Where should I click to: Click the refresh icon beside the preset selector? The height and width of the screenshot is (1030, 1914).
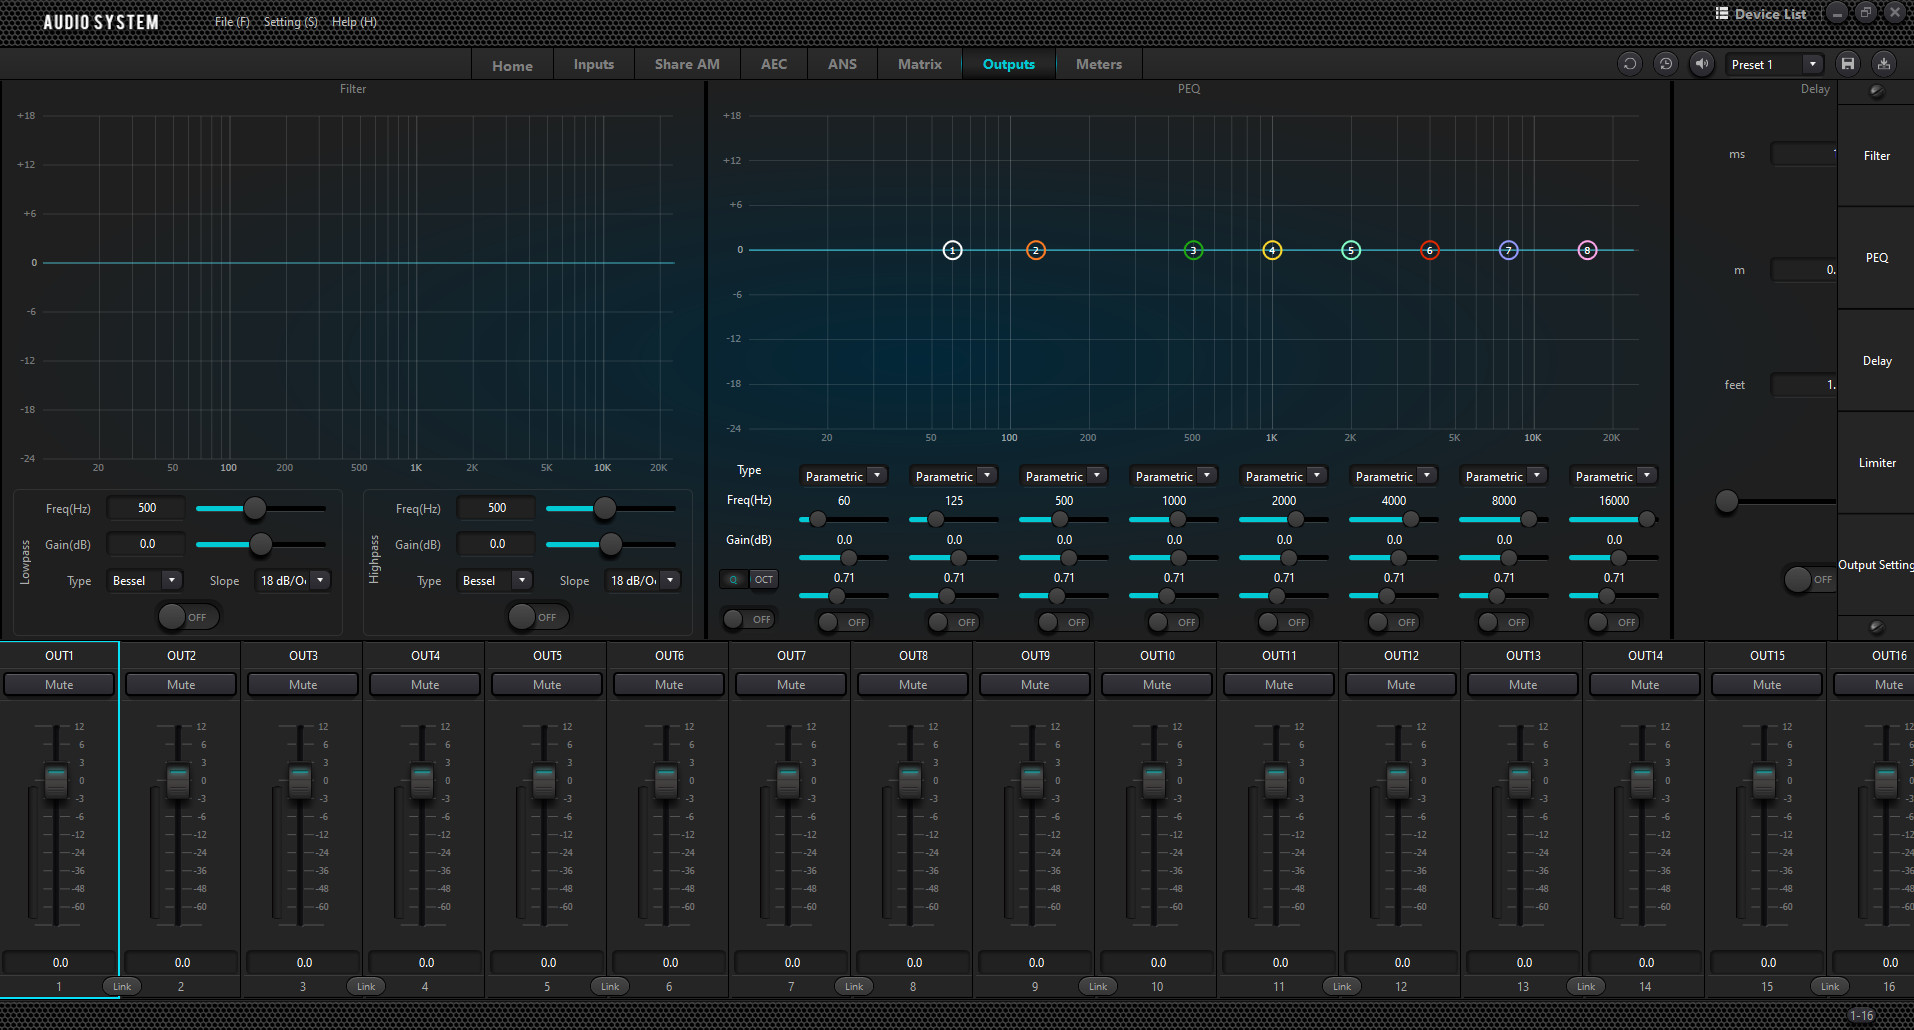(1630, 64)
